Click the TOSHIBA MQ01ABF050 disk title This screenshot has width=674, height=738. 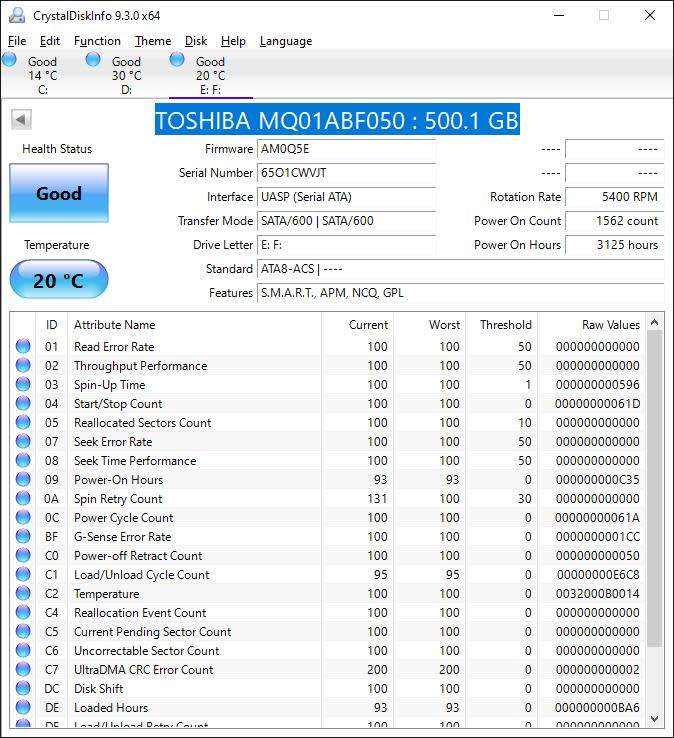[x=337, y=120]
